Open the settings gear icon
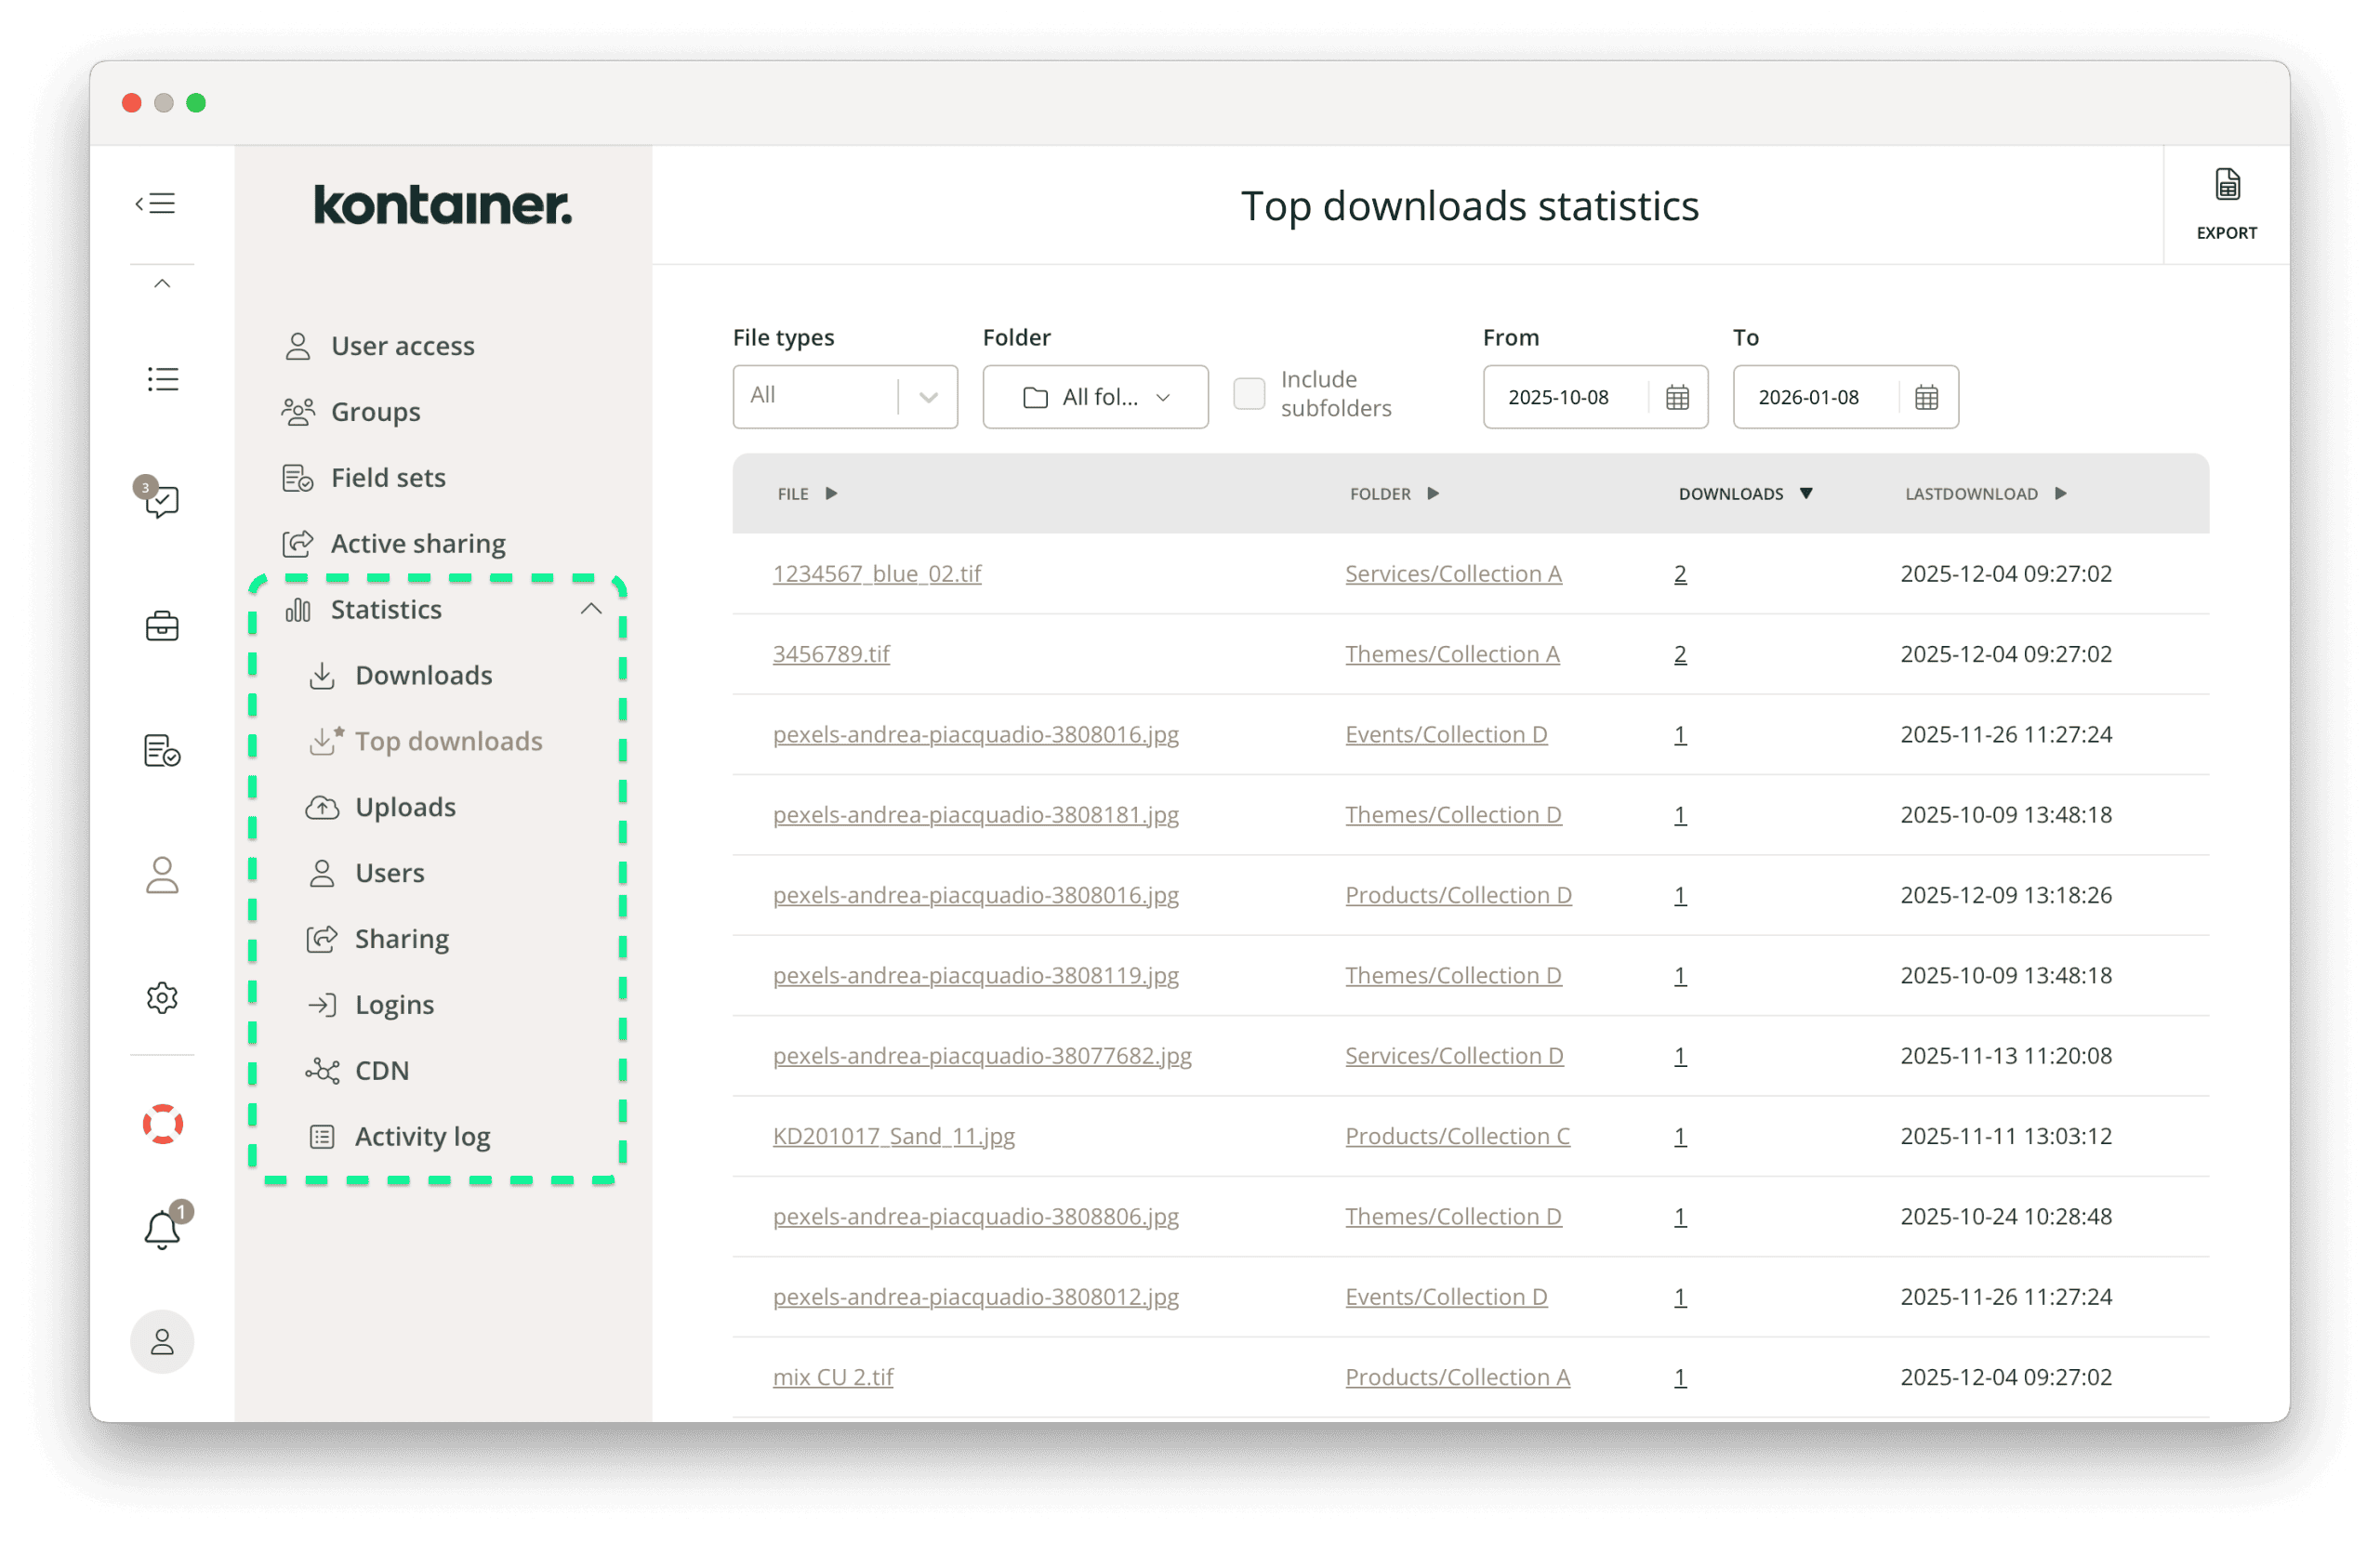 pyautogui.click(x=161, y=997)
